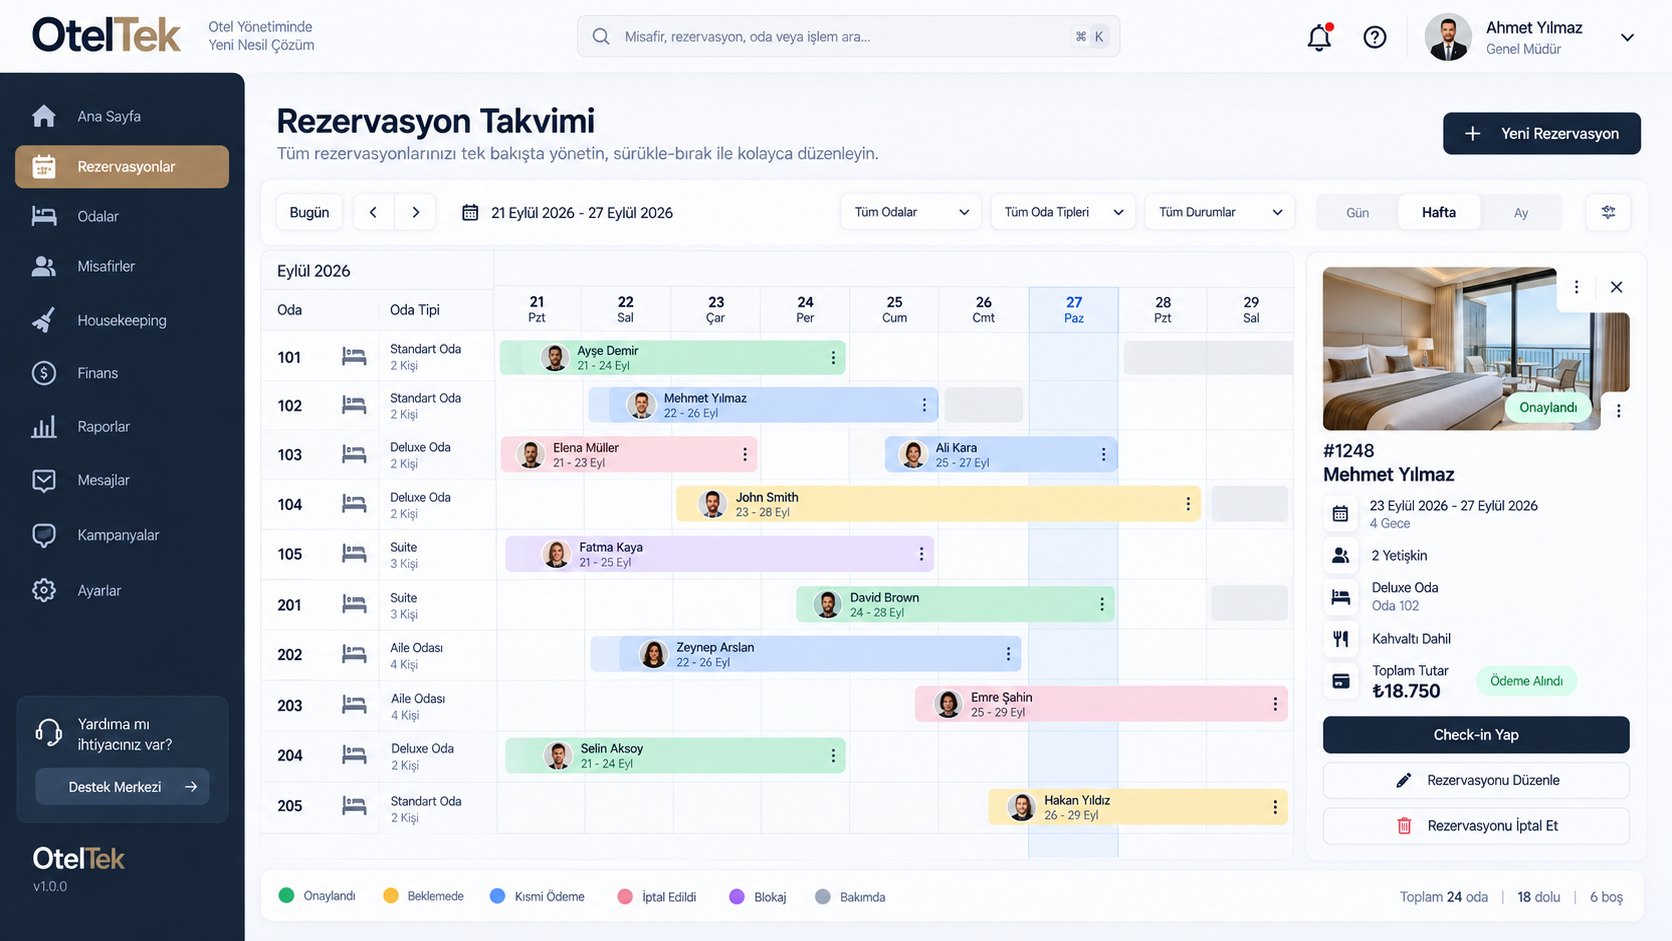Expand the Tüm Odalar dropdown
1672x941 pixels.
tap(911, 212)
